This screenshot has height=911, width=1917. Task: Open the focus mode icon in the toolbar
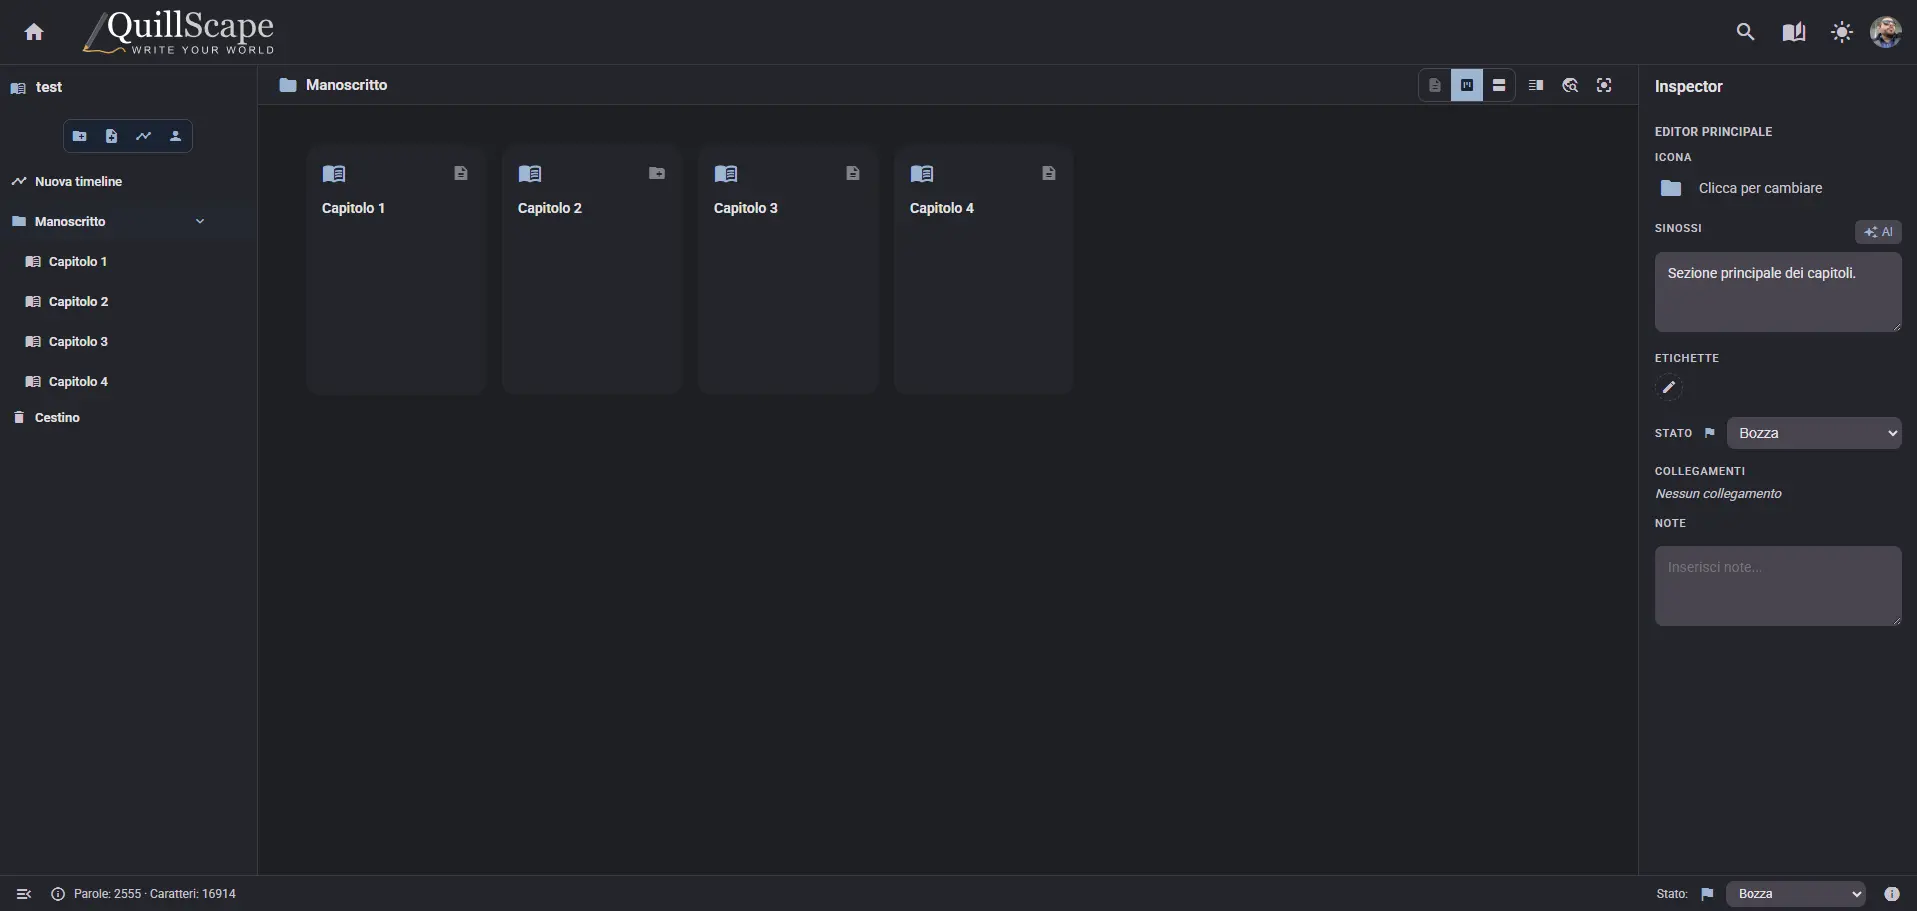coord(1604,86)
